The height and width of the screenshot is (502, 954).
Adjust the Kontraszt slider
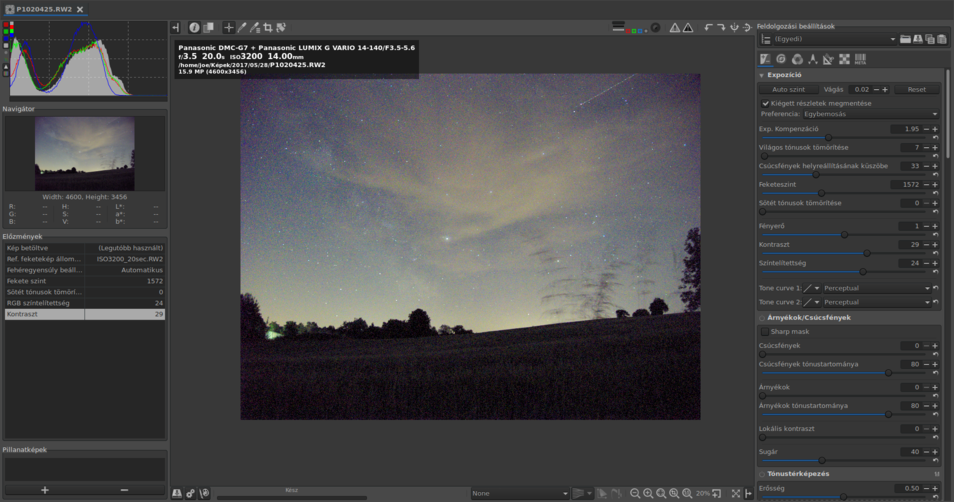click(844, 254)
